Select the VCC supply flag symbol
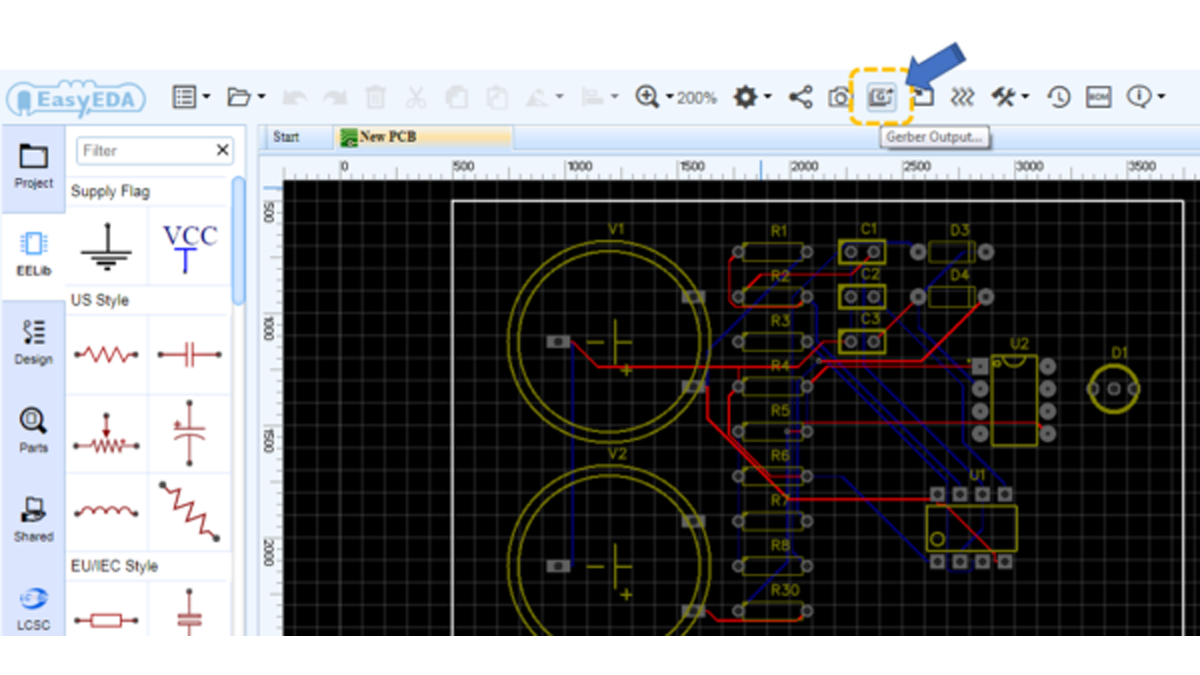The image size is (1200, 675). (190, 247)
